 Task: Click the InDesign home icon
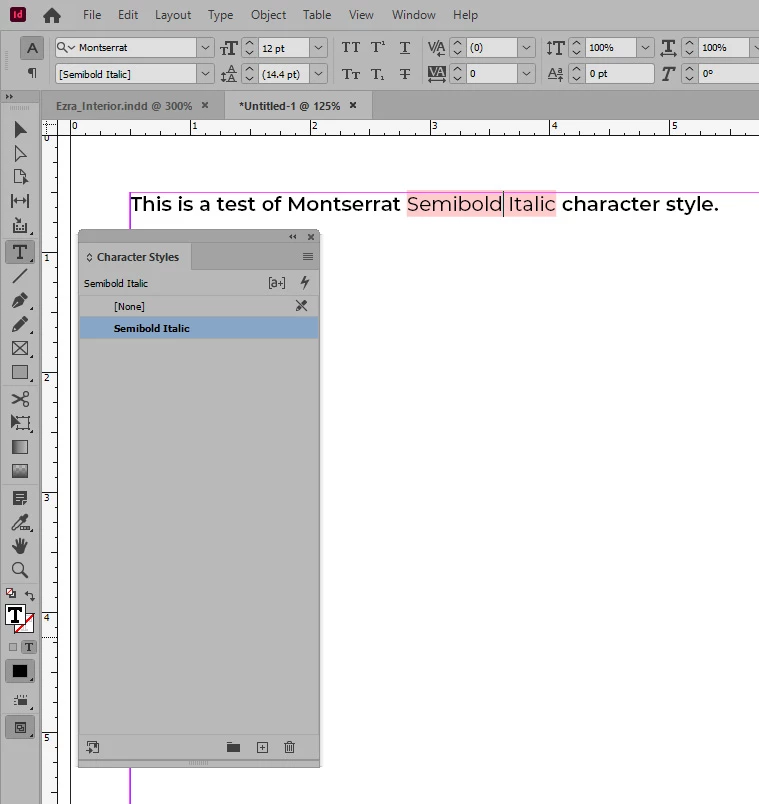52,15
